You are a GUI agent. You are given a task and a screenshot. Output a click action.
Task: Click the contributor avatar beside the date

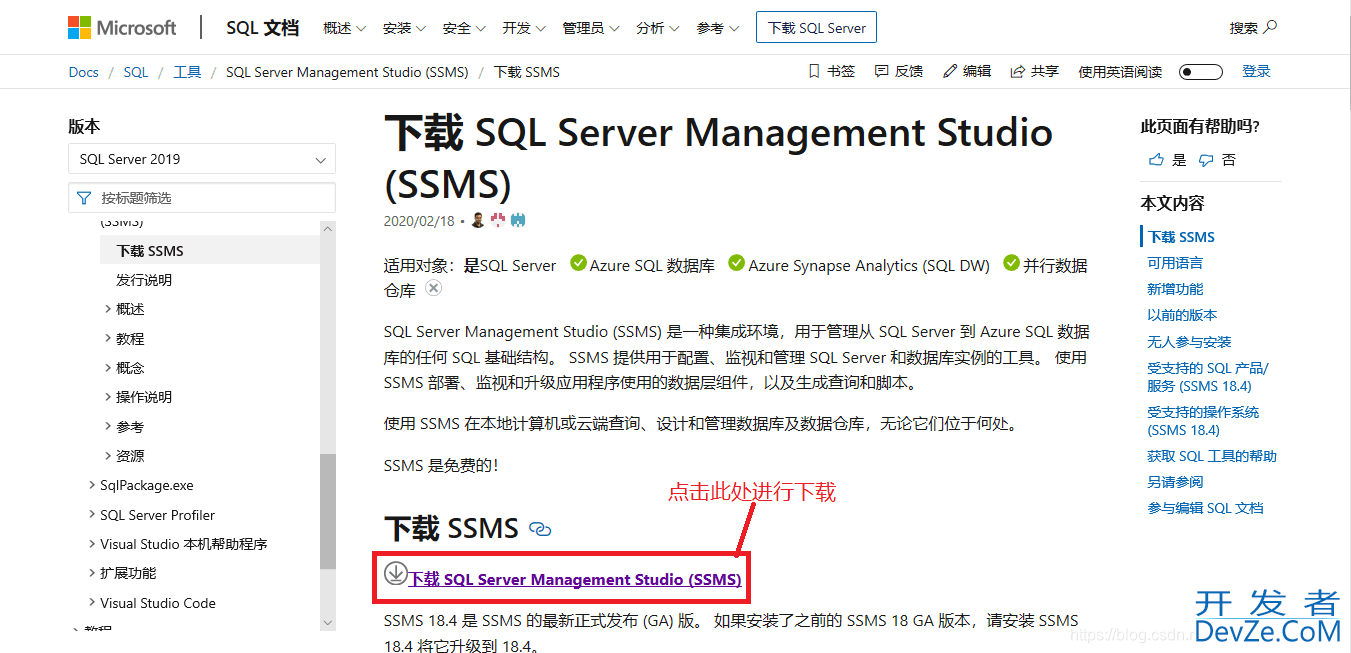(x=478, y=220)
